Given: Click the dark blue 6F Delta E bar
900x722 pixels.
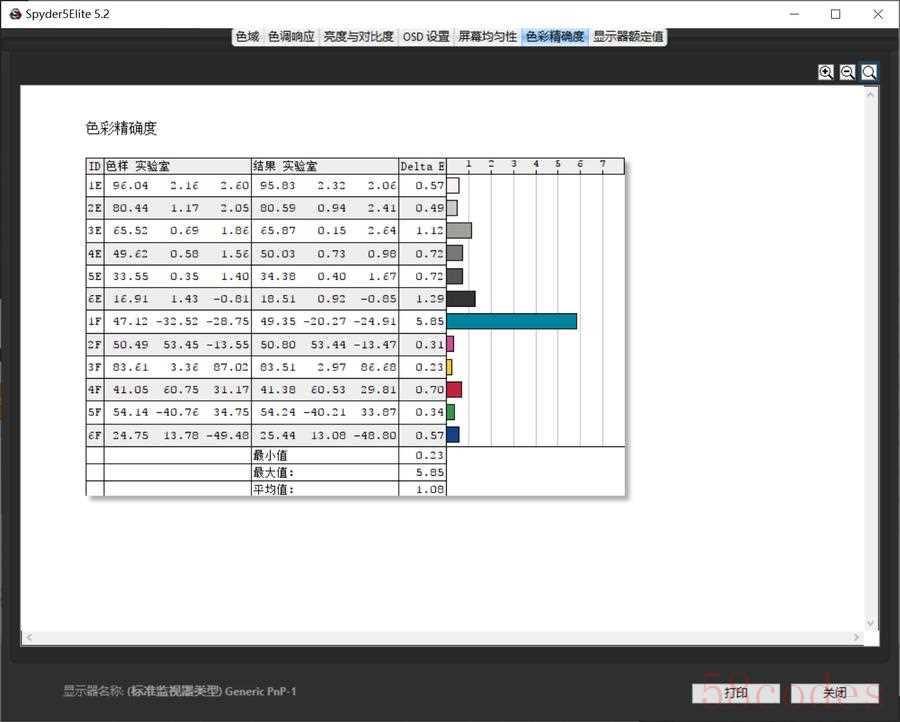Looking at the screenshot, I should click(453, 435).
